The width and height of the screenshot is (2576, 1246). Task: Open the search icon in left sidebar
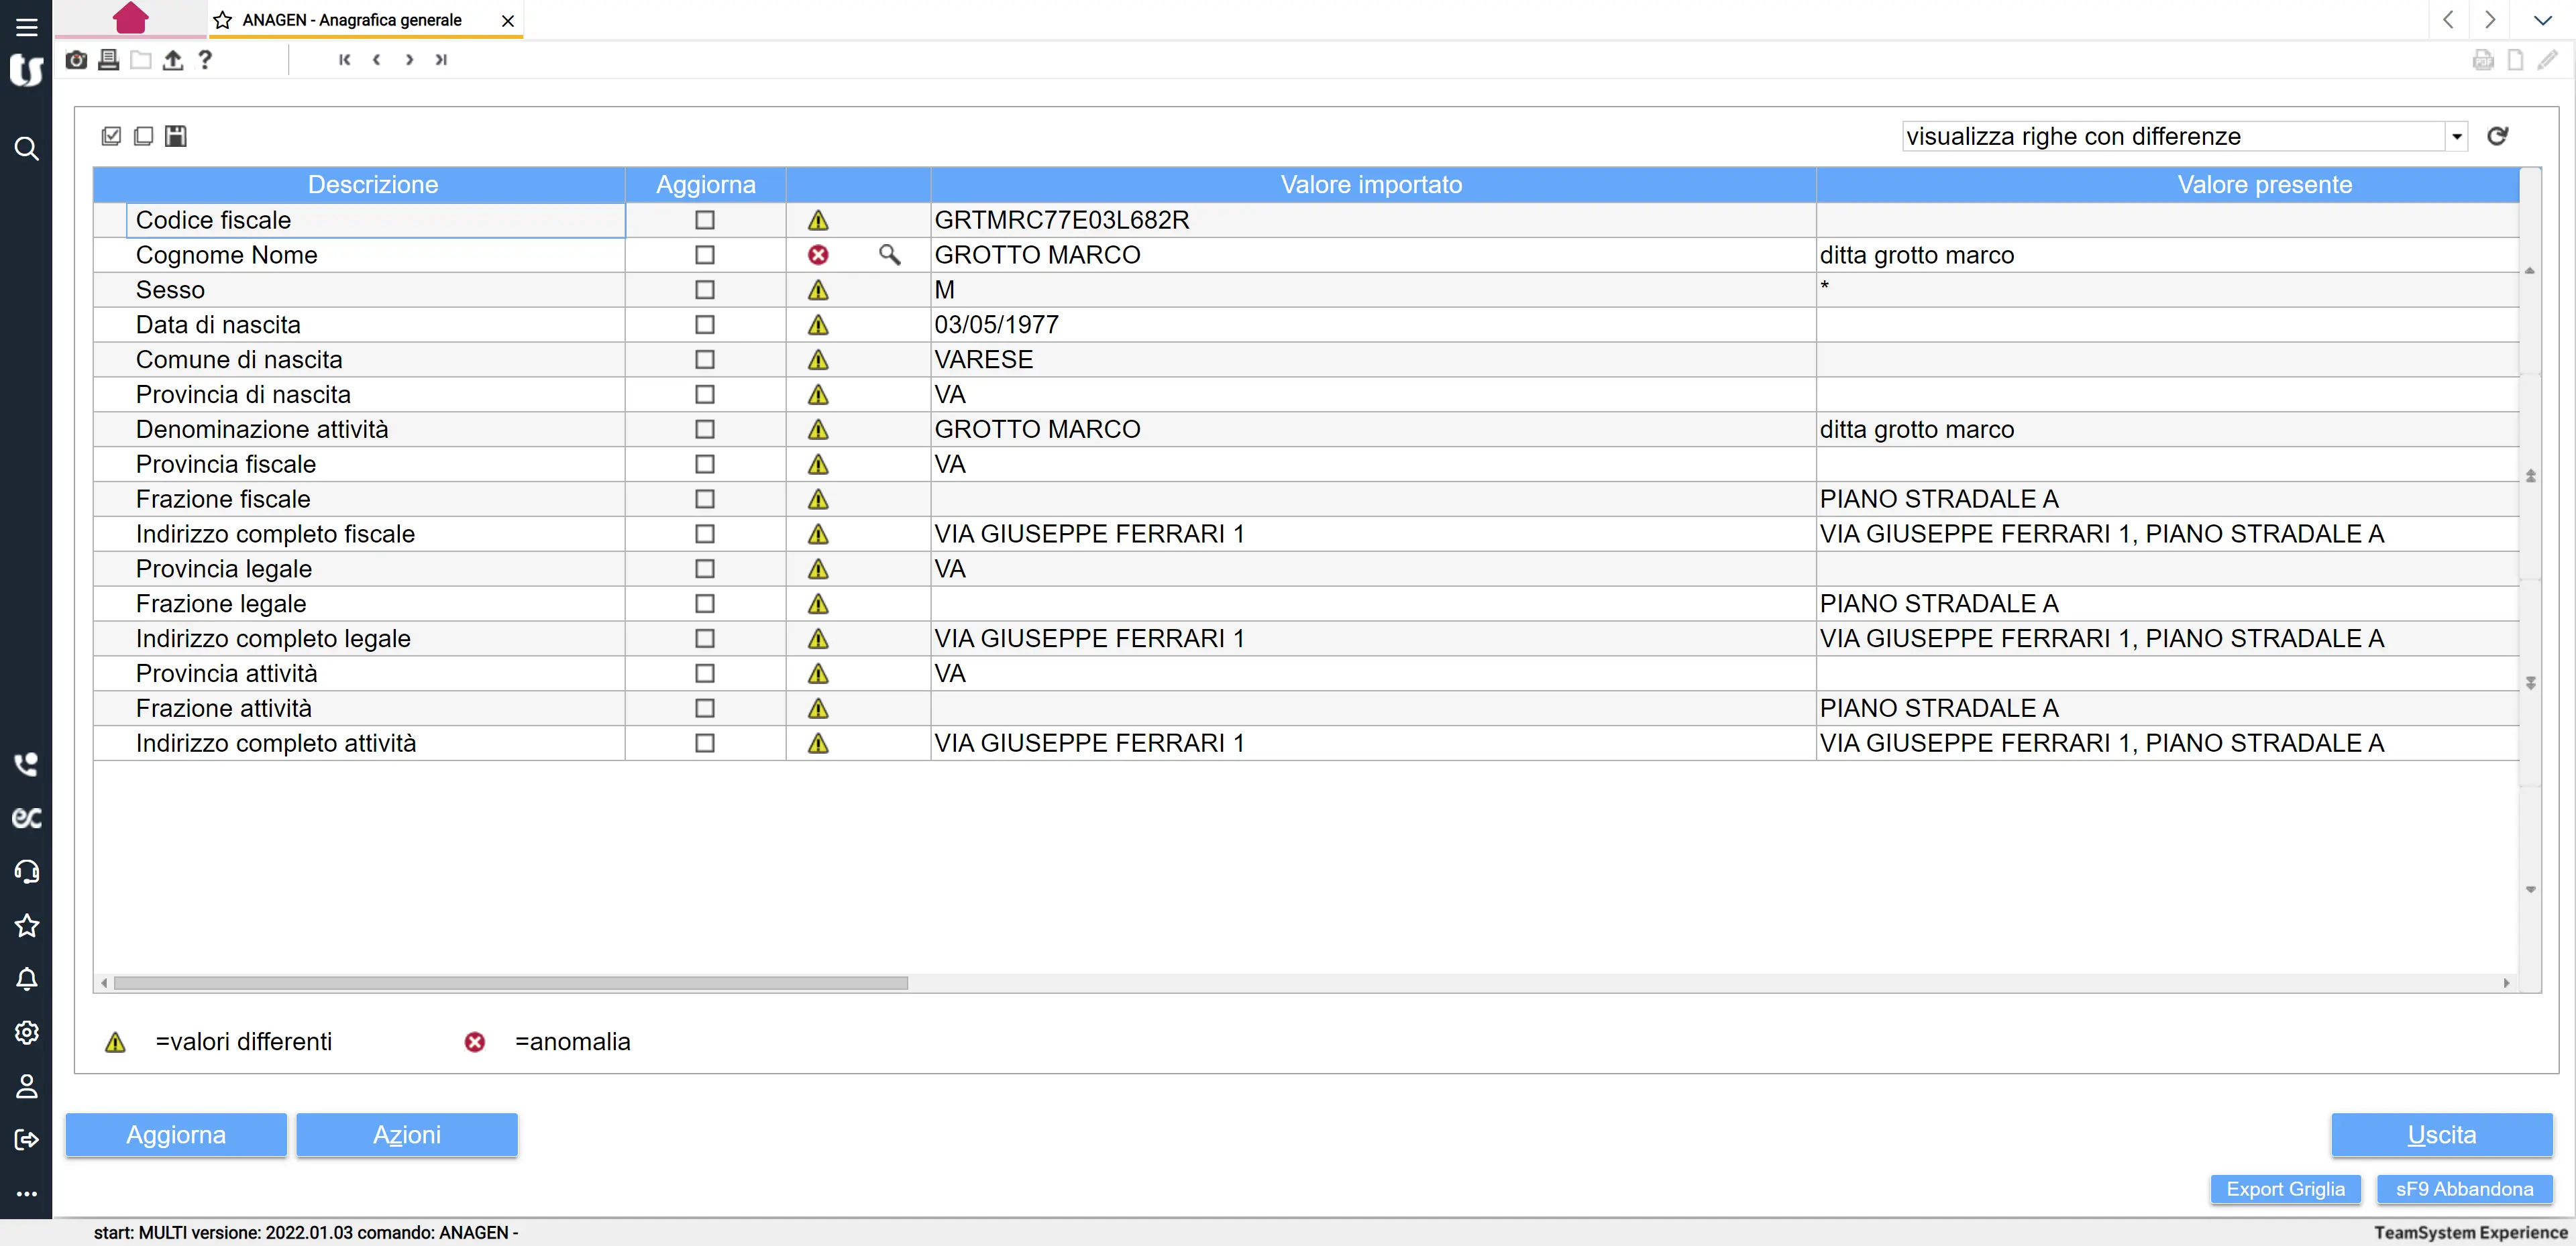[x=27, y=149]
